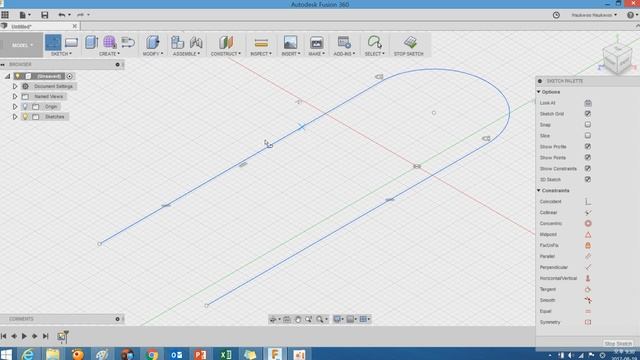Toggle the Show Constraints checkbox
Viewport: 640px width, 360px height.
pyautogui.click(x=588, y=168)
